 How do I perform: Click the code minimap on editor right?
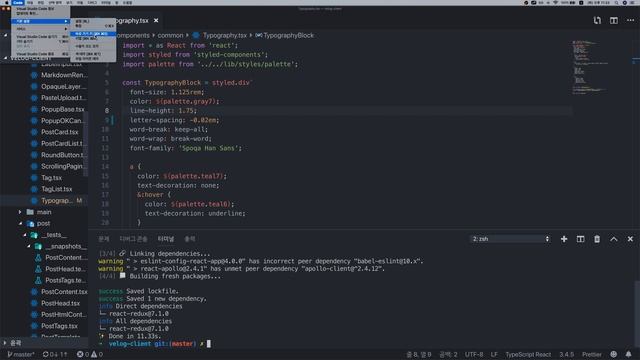pos(590,67)
